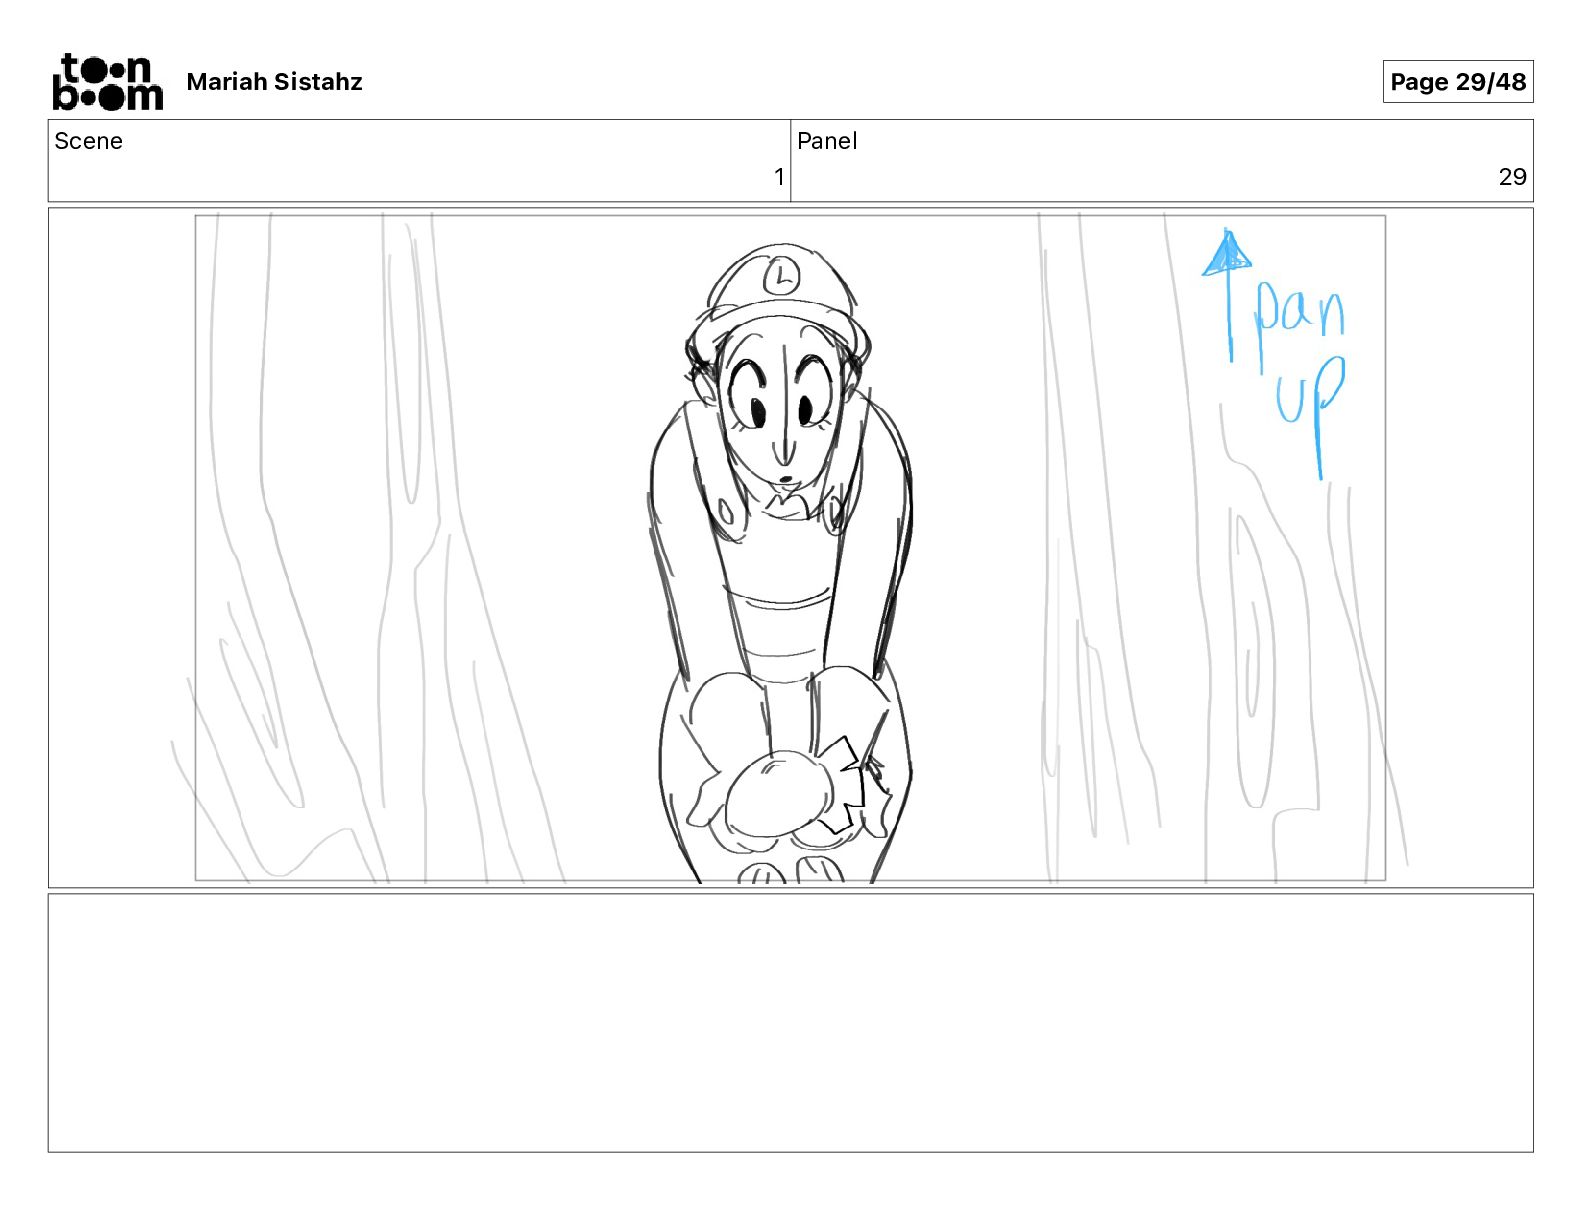This screenshot has height=1224, width=1584.
Task: Click the 'Mariah Sistahz' project title
Action: click(274, 82)
